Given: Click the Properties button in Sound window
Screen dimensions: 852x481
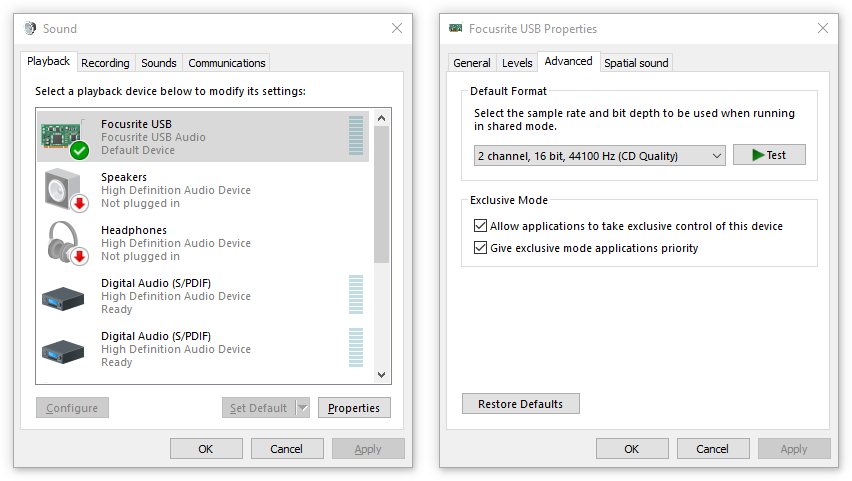Looking at the screenshot, I should 354,408.
